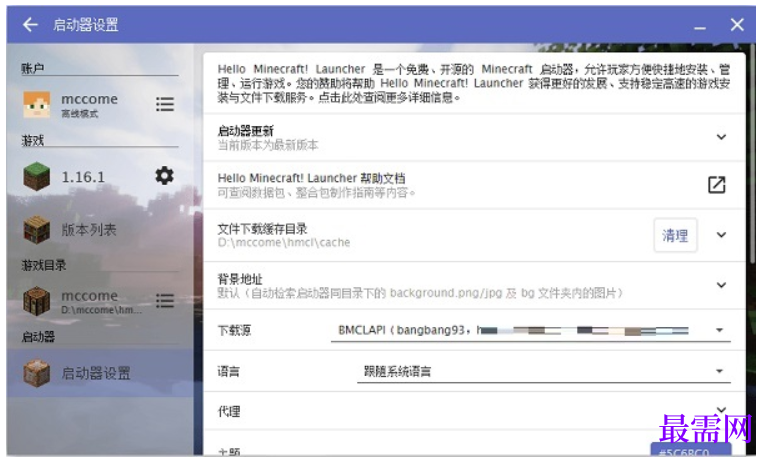Select 启动器设置 in the sidebar

coord(100,373)
